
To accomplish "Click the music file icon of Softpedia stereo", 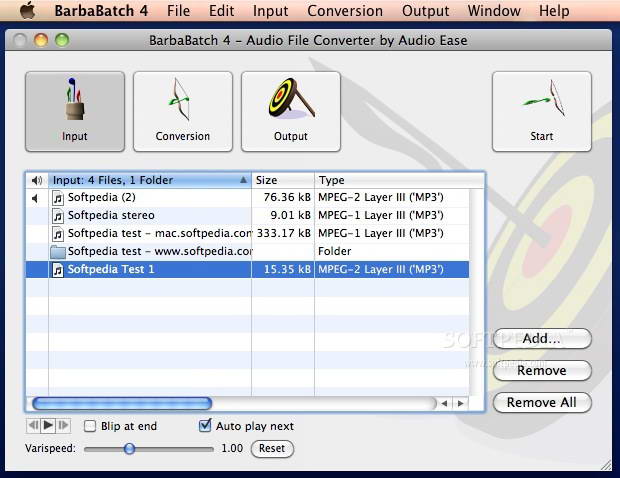I will point(58,215).
